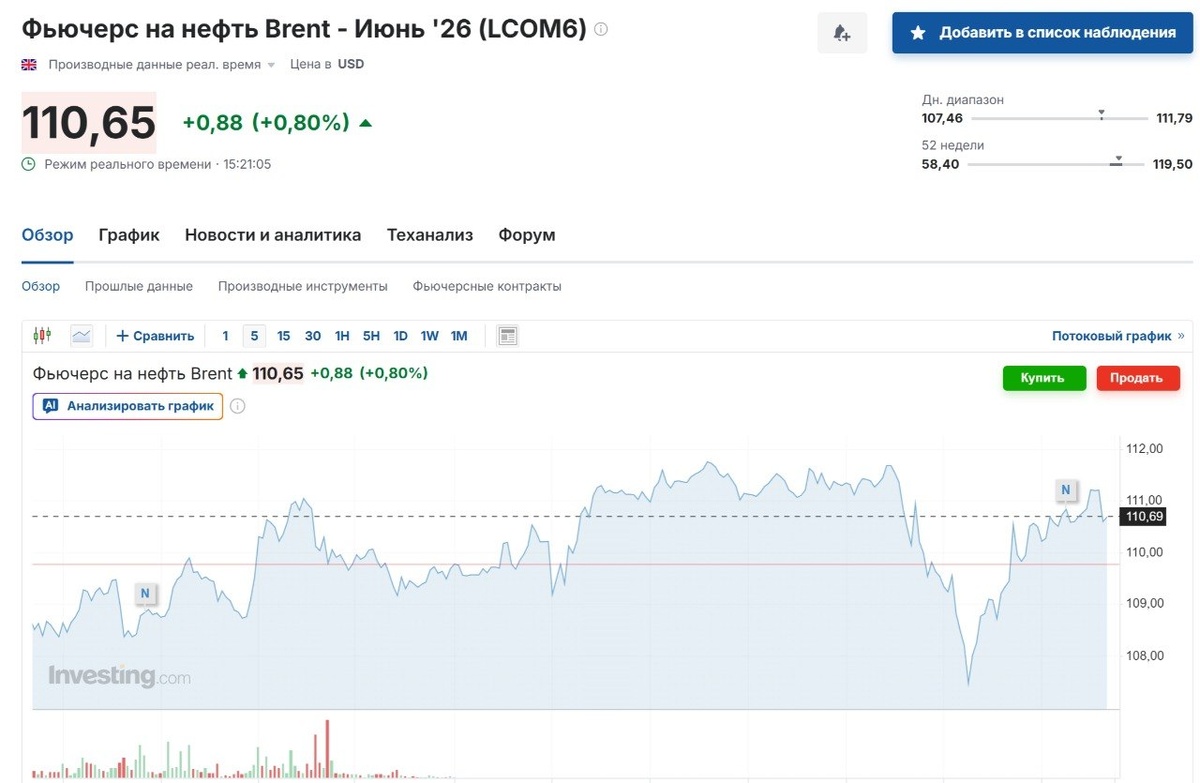1200x783 pixels.
Task: Open the news panel icon in chart toolbar
Action: [507, 336]
